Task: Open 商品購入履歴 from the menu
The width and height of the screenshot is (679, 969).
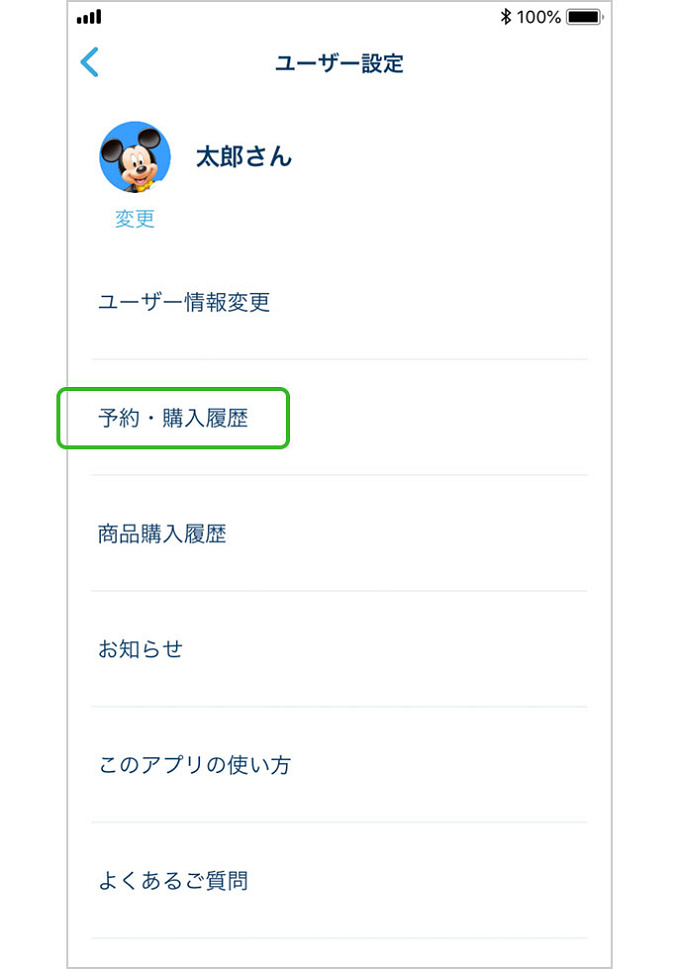Action: tap(162, 534)
